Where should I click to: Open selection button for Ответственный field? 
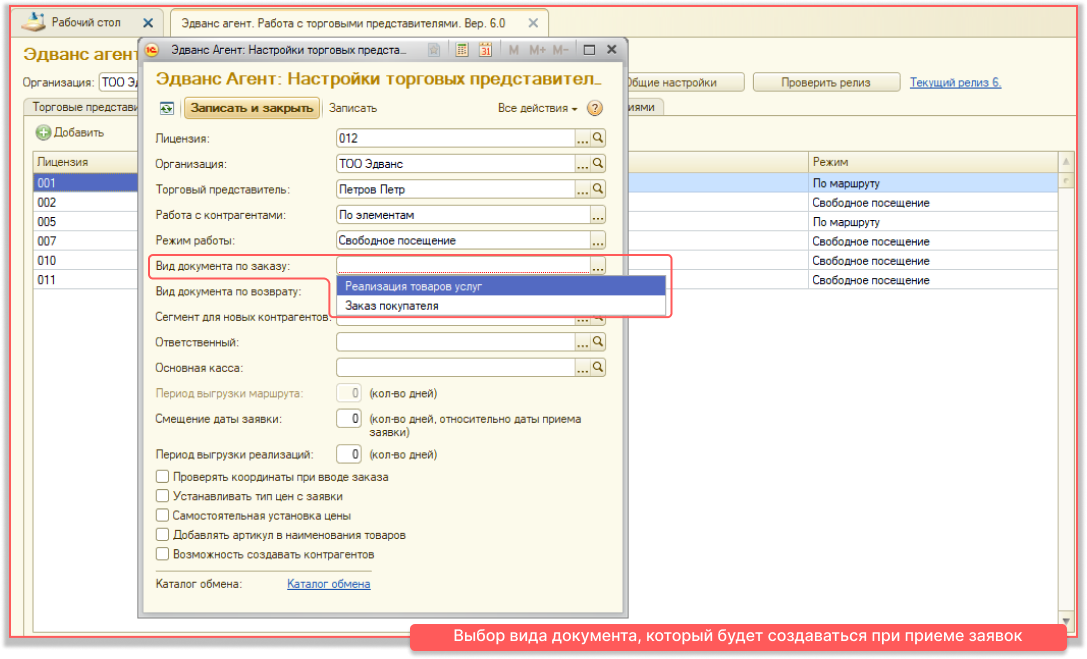pos(583,342)
